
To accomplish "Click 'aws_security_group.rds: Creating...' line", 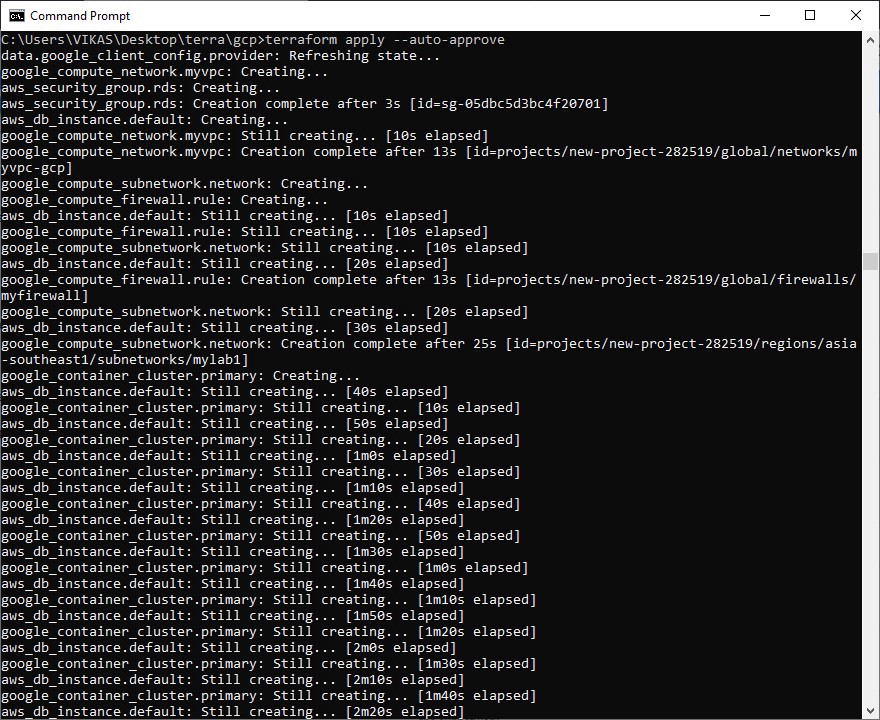I will coord(140,88).
